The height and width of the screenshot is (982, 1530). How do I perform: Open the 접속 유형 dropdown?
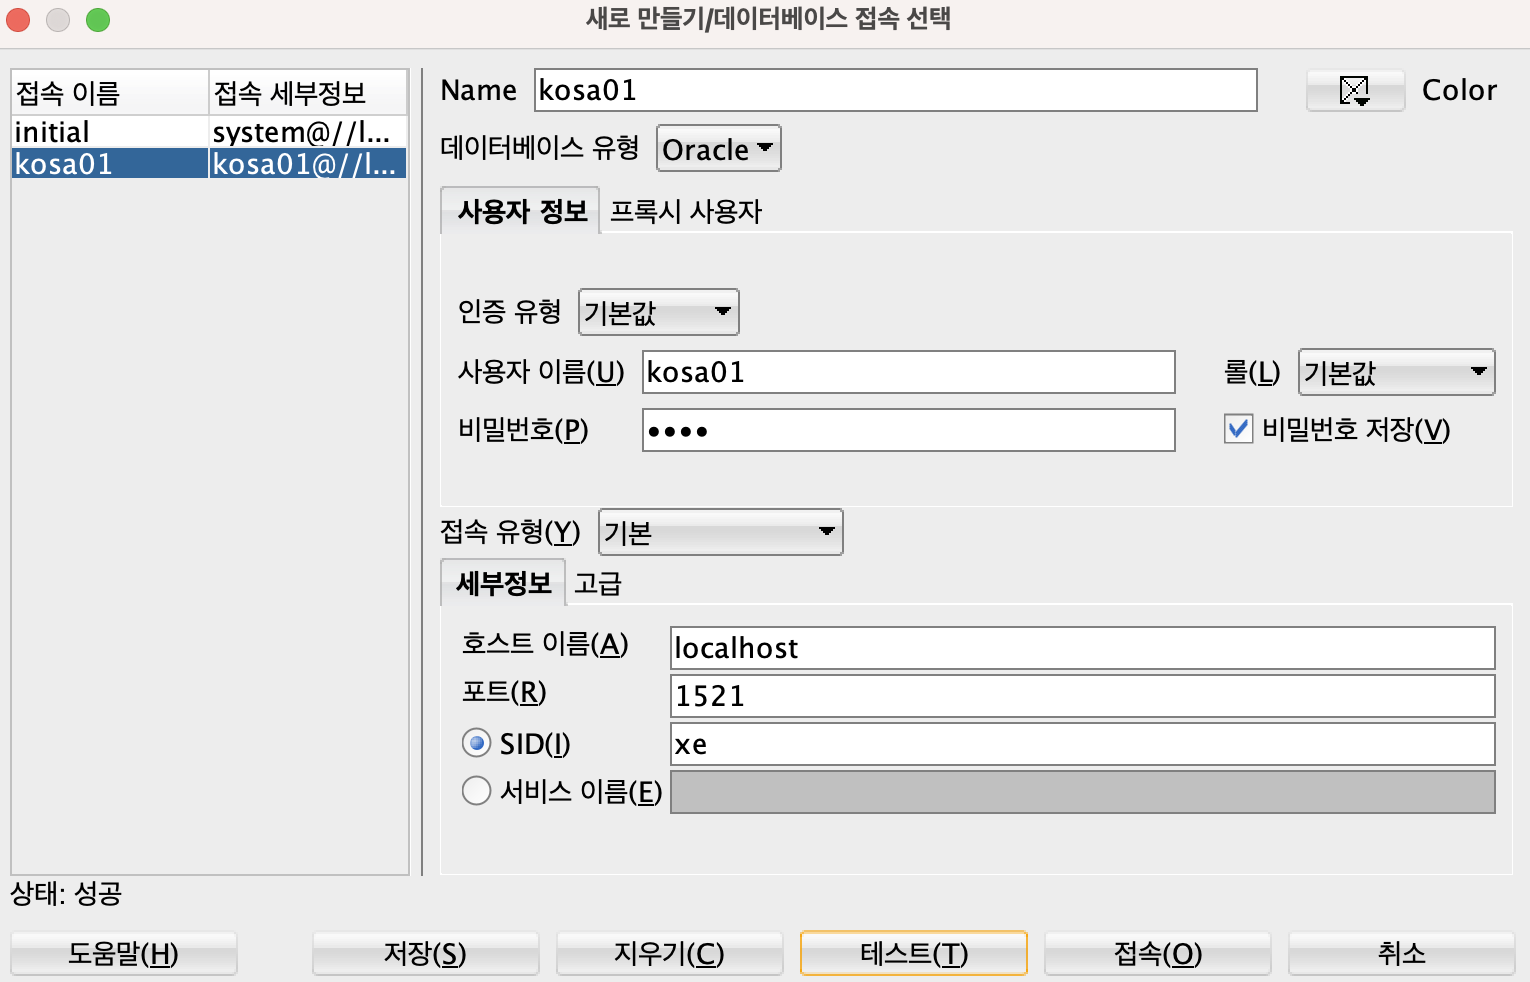click(720, 532)
